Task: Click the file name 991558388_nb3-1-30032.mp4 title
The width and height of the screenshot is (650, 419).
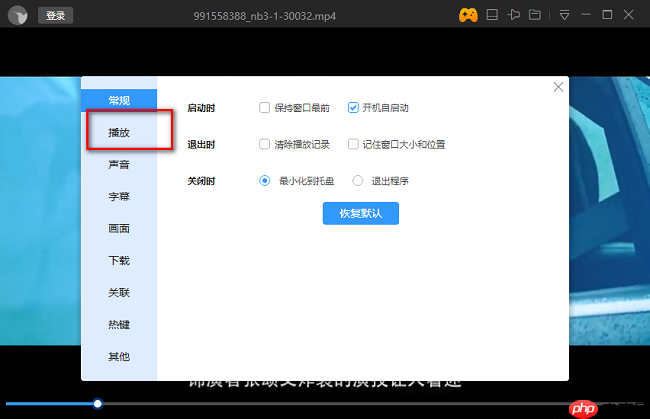Action: coord(264,16)
